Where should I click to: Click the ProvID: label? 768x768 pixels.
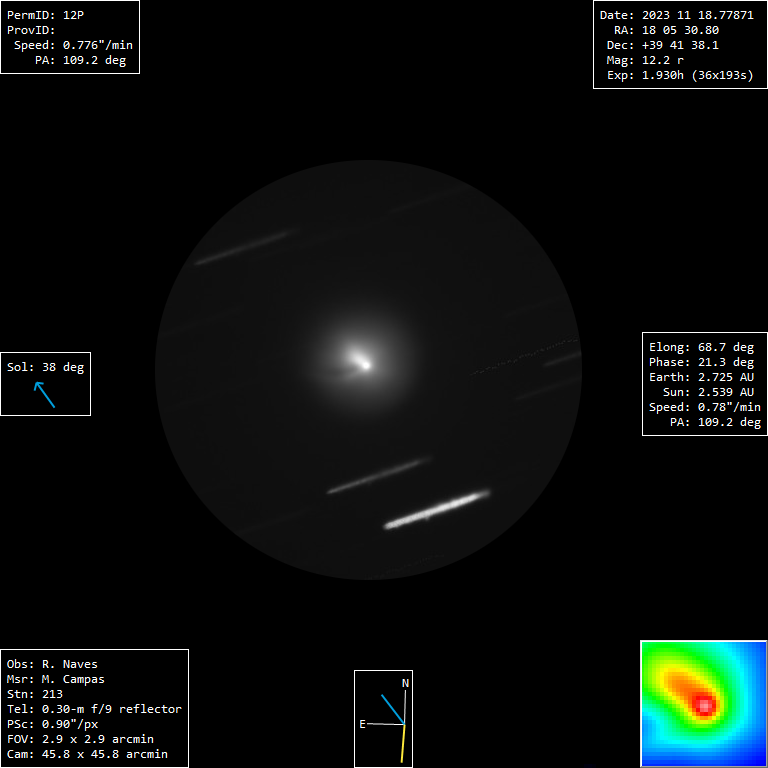pyautogui.click(x=31, y=30)
